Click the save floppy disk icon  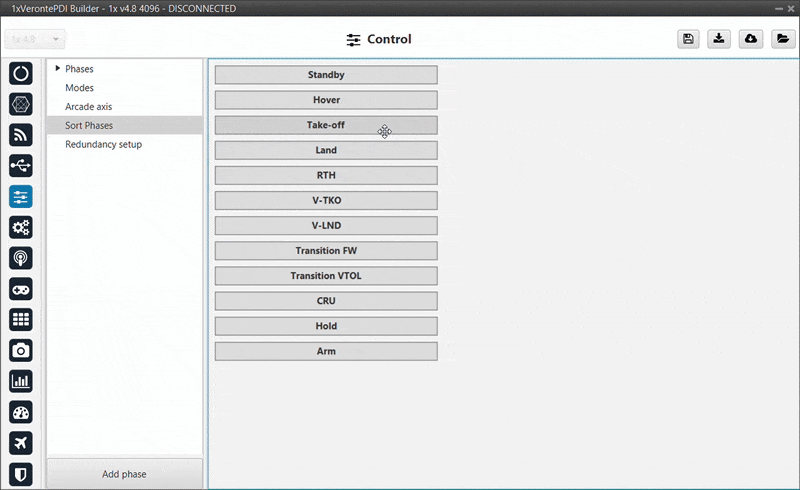click(688, 39)
